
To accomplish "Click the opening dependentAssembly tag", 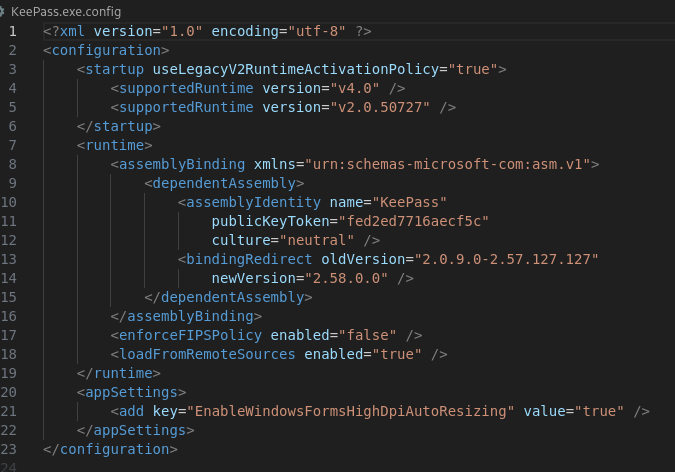I will click(x=224, y=183).
